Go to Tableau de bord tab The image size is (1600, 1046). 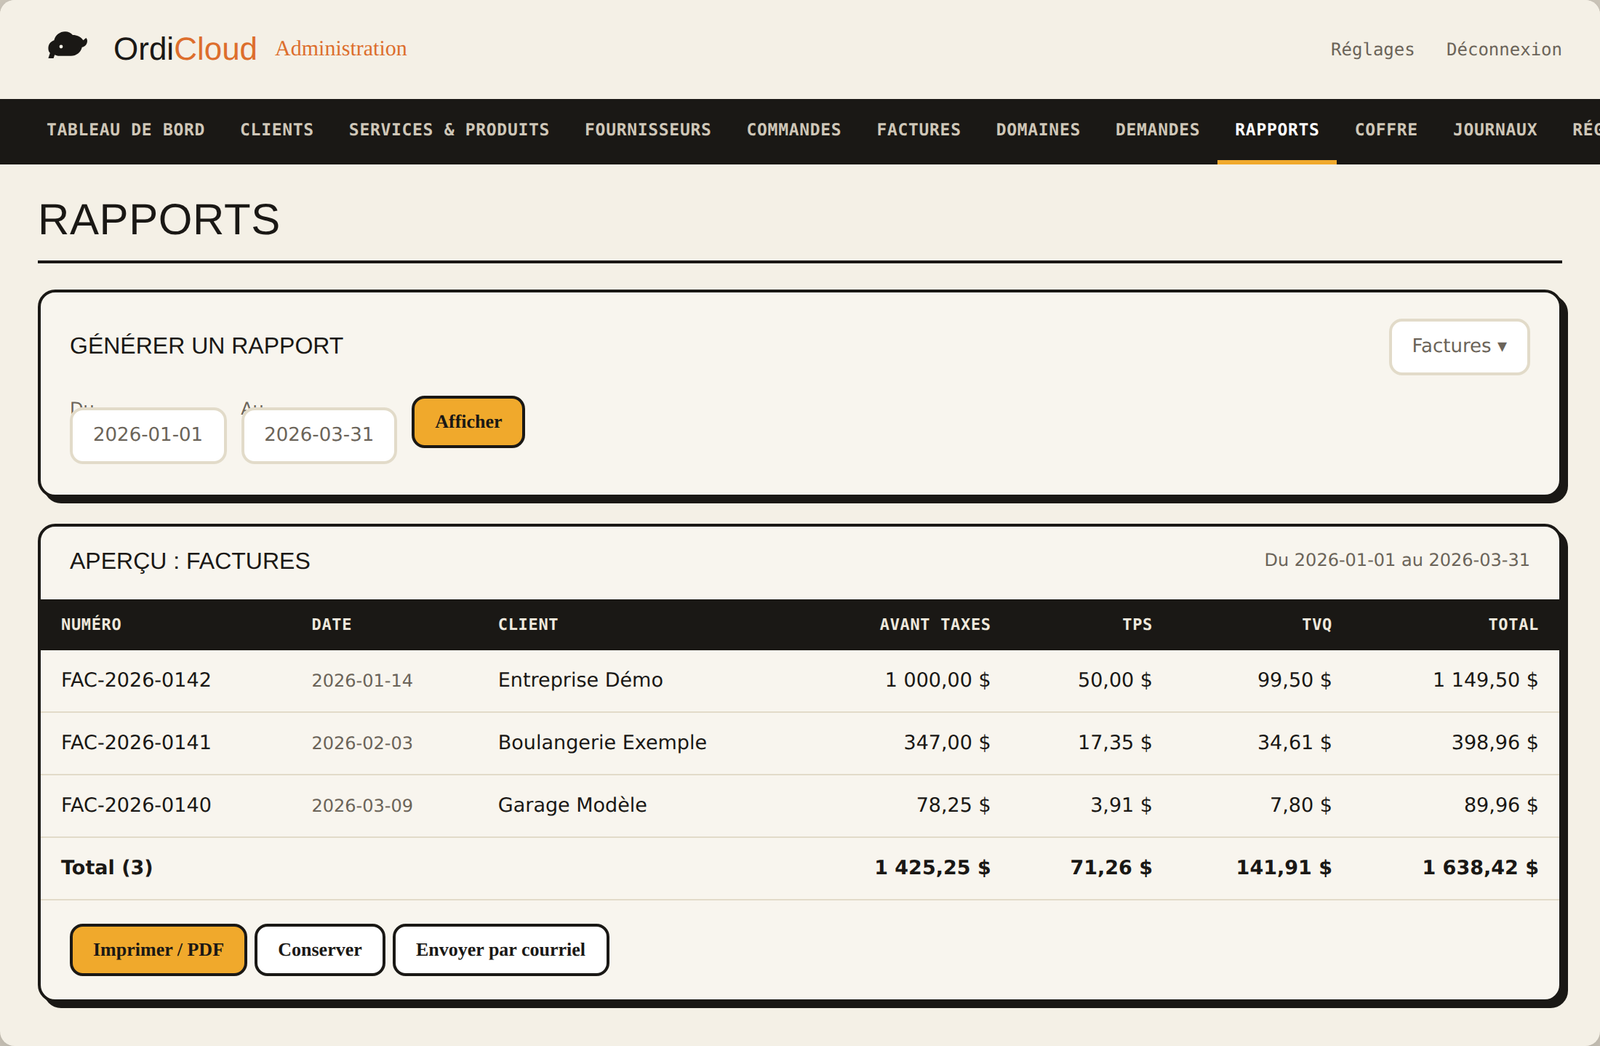pos(126,130)
